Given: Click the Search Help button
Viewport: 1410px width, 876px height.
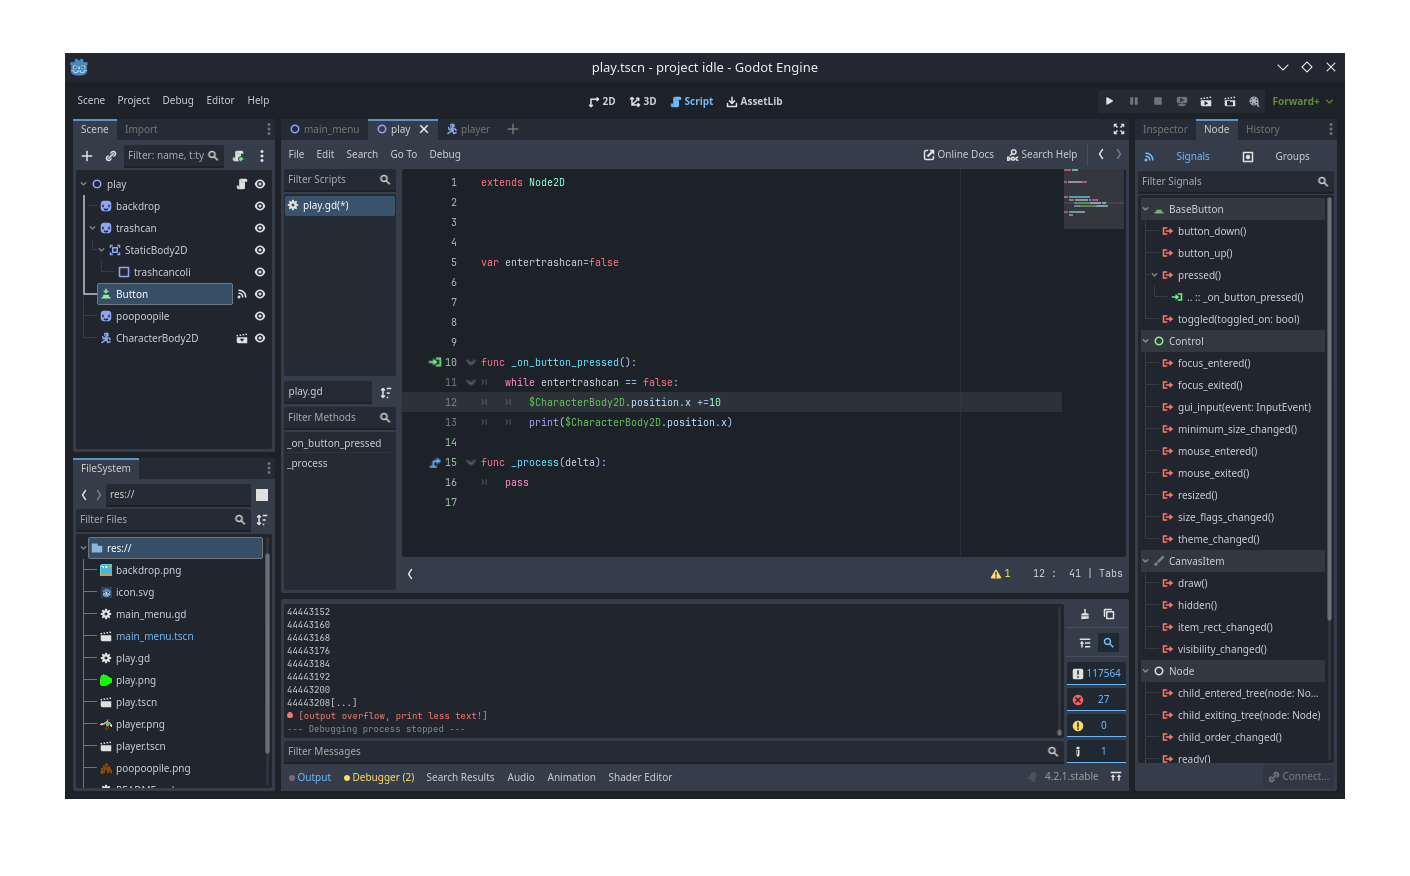Looking at the screenshot, I should click(1042, 154).
